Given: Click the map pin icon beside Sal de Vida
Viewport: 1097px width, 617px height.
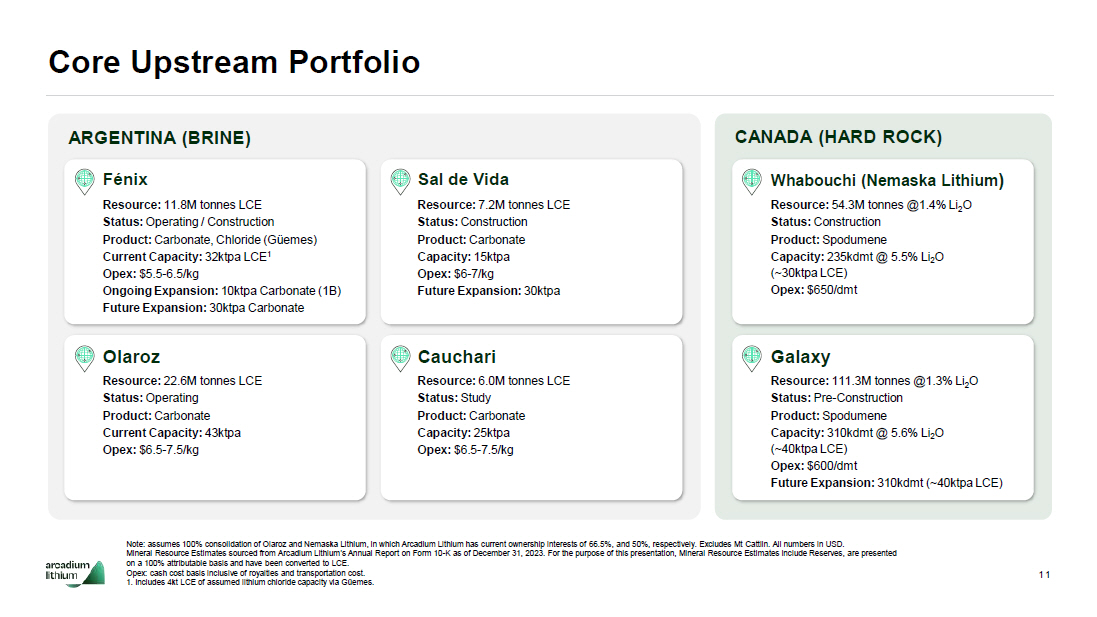Looking at the screenshot, I should coord(400,181).
